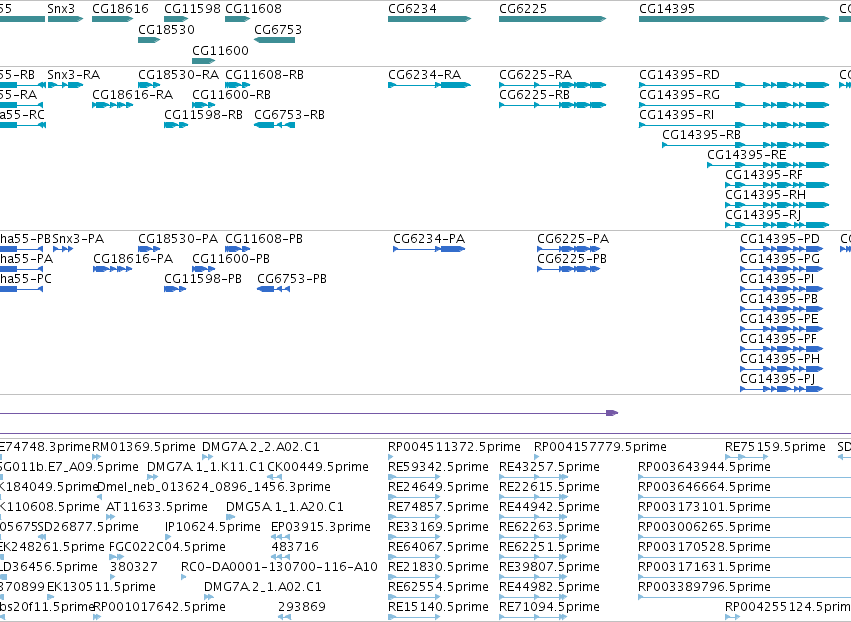
Task: Select protein CG11600-PB
Action: click(204, 269)
